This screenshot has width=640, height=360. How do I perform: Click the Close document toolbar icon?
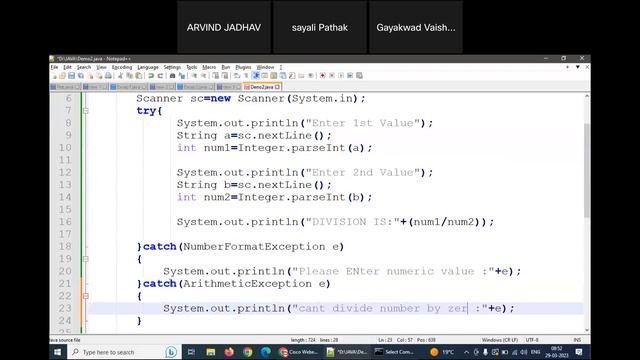click(90, 76)
